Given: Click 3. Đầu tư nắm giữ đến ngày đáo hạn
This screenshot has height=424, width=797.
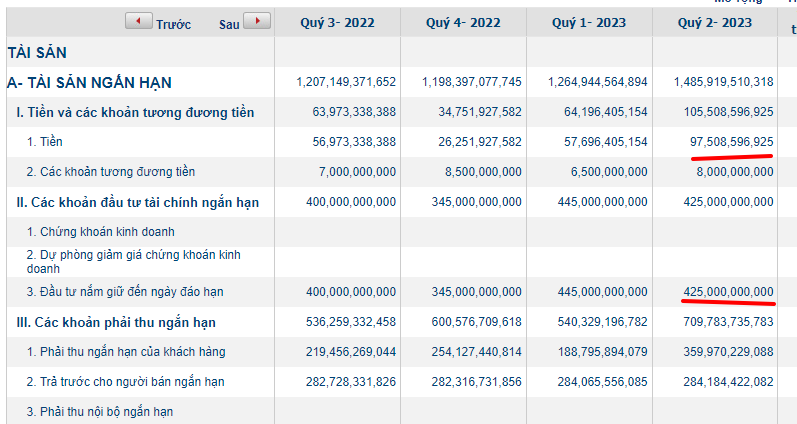Looking at the screenshot, I should (125, 292).
